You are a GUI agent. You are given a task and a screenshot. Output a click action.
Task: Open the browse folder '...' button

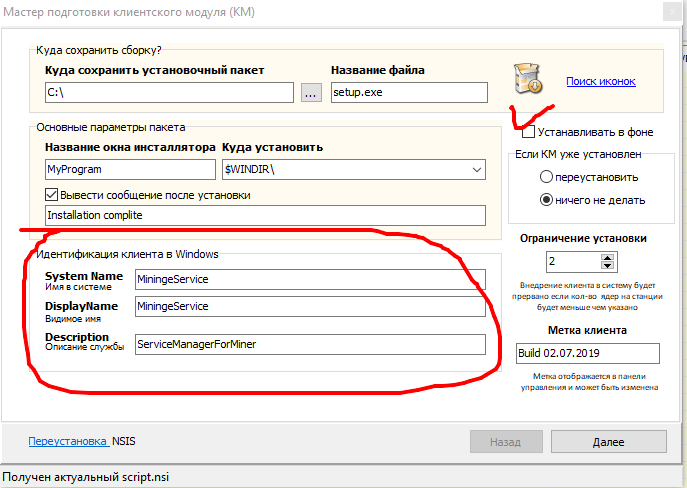311,92
